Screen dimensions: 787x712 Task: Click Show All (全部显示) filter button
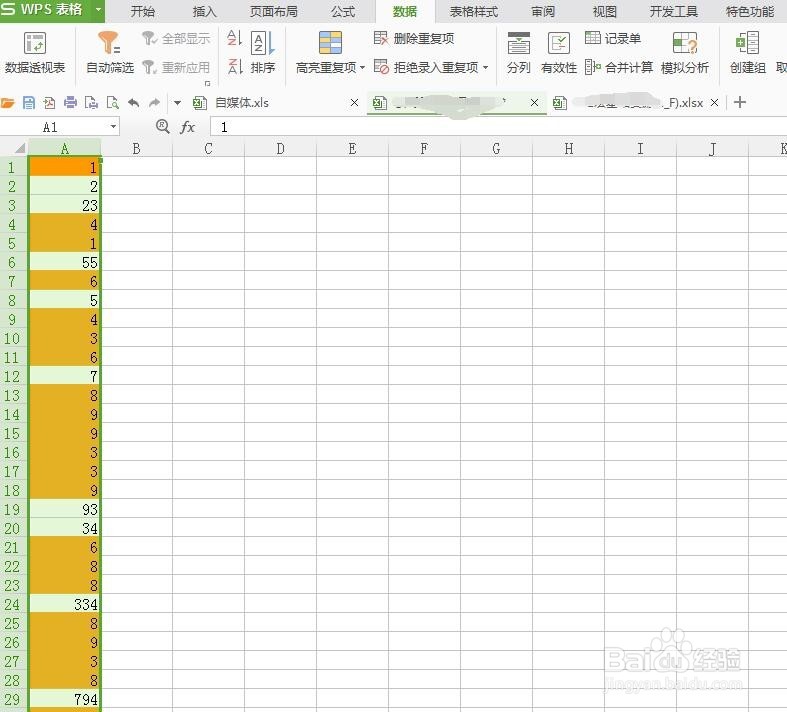(x=176, y=38)
